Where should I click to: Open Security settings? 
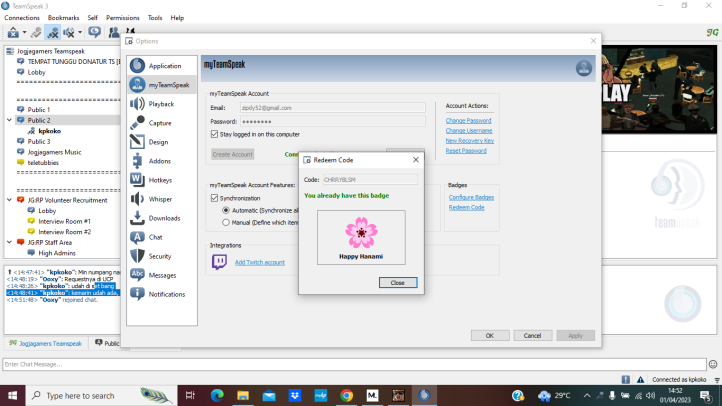[x=162, y=256]
